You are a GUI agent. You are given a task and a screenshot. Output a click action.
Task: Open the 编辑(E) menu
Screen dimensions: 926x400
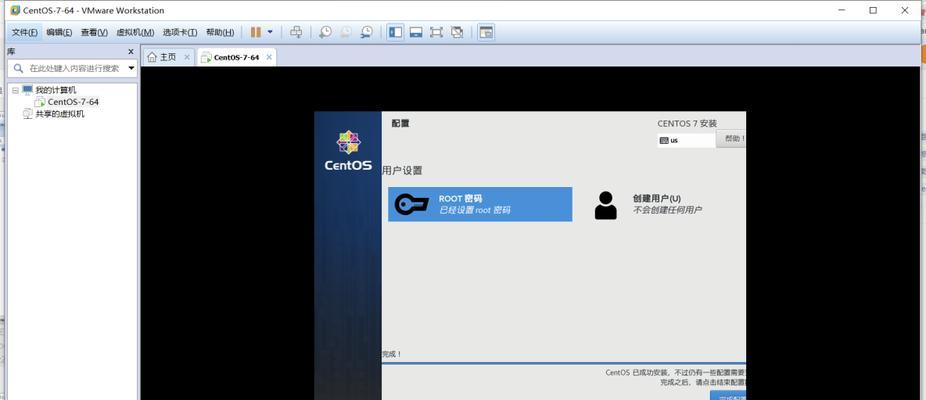tap(59, 32)
